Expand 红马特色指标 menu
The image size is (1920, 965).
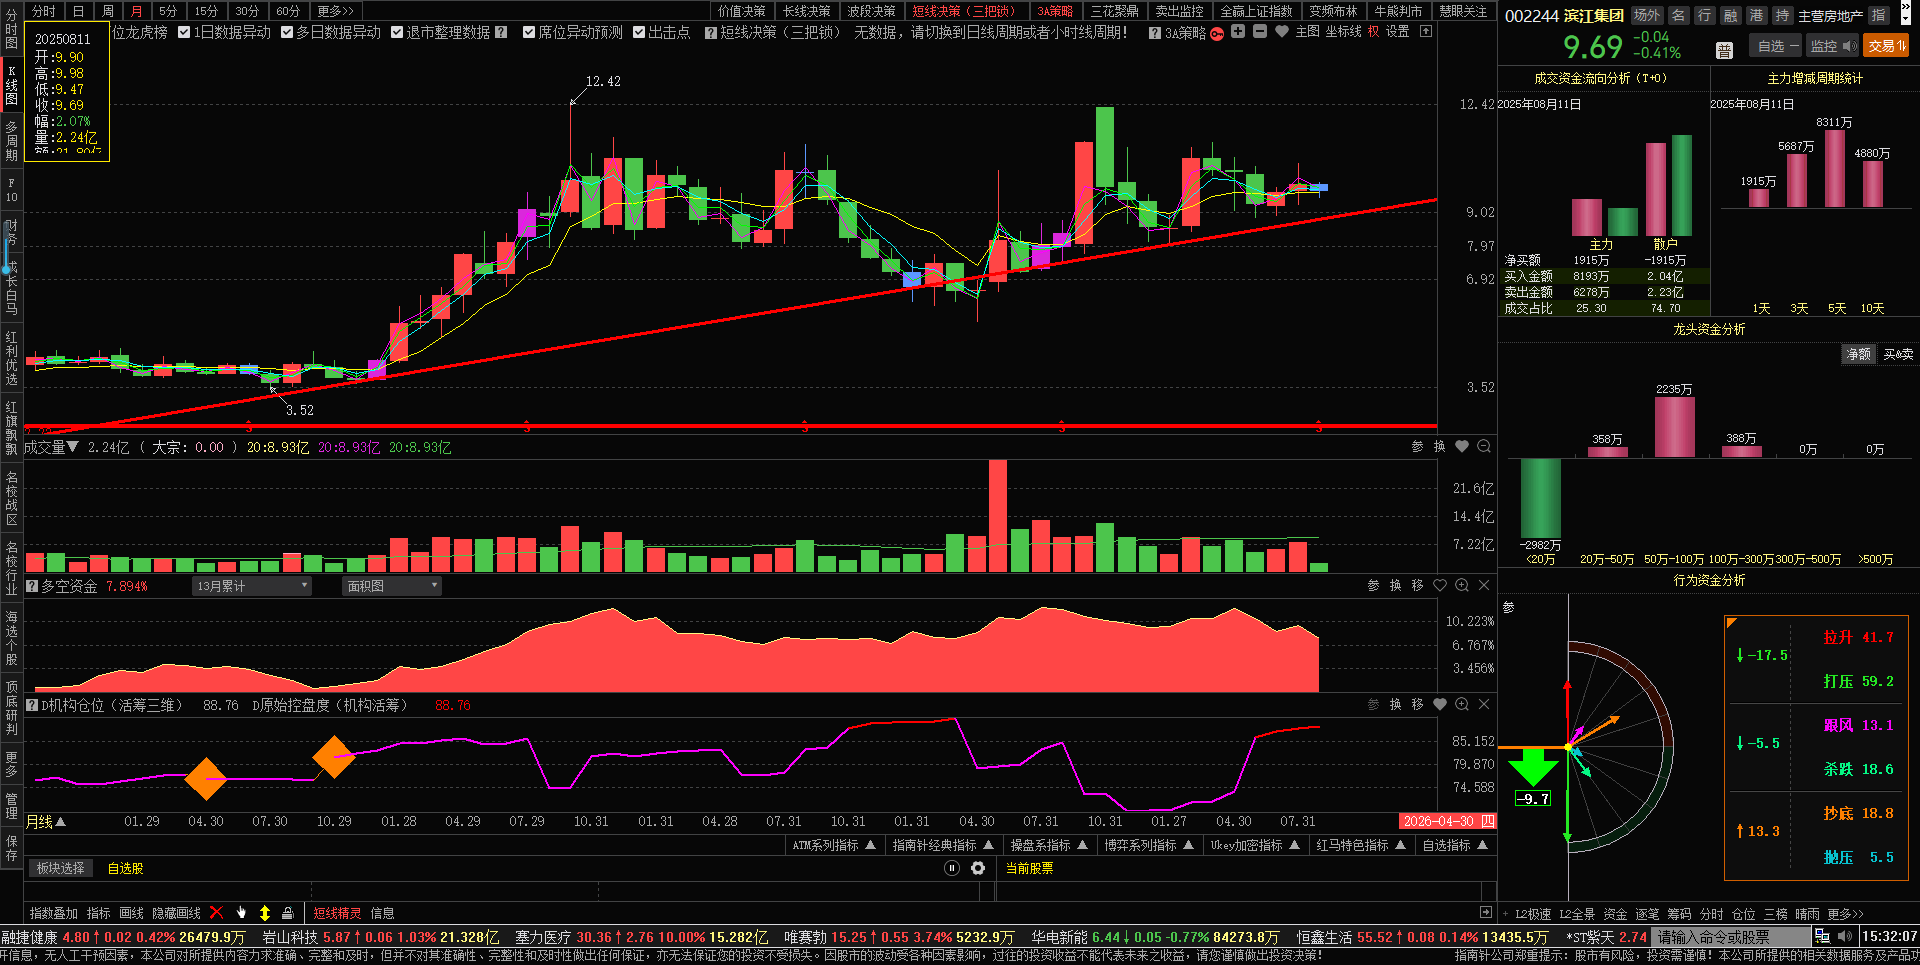coord(1361,845)
